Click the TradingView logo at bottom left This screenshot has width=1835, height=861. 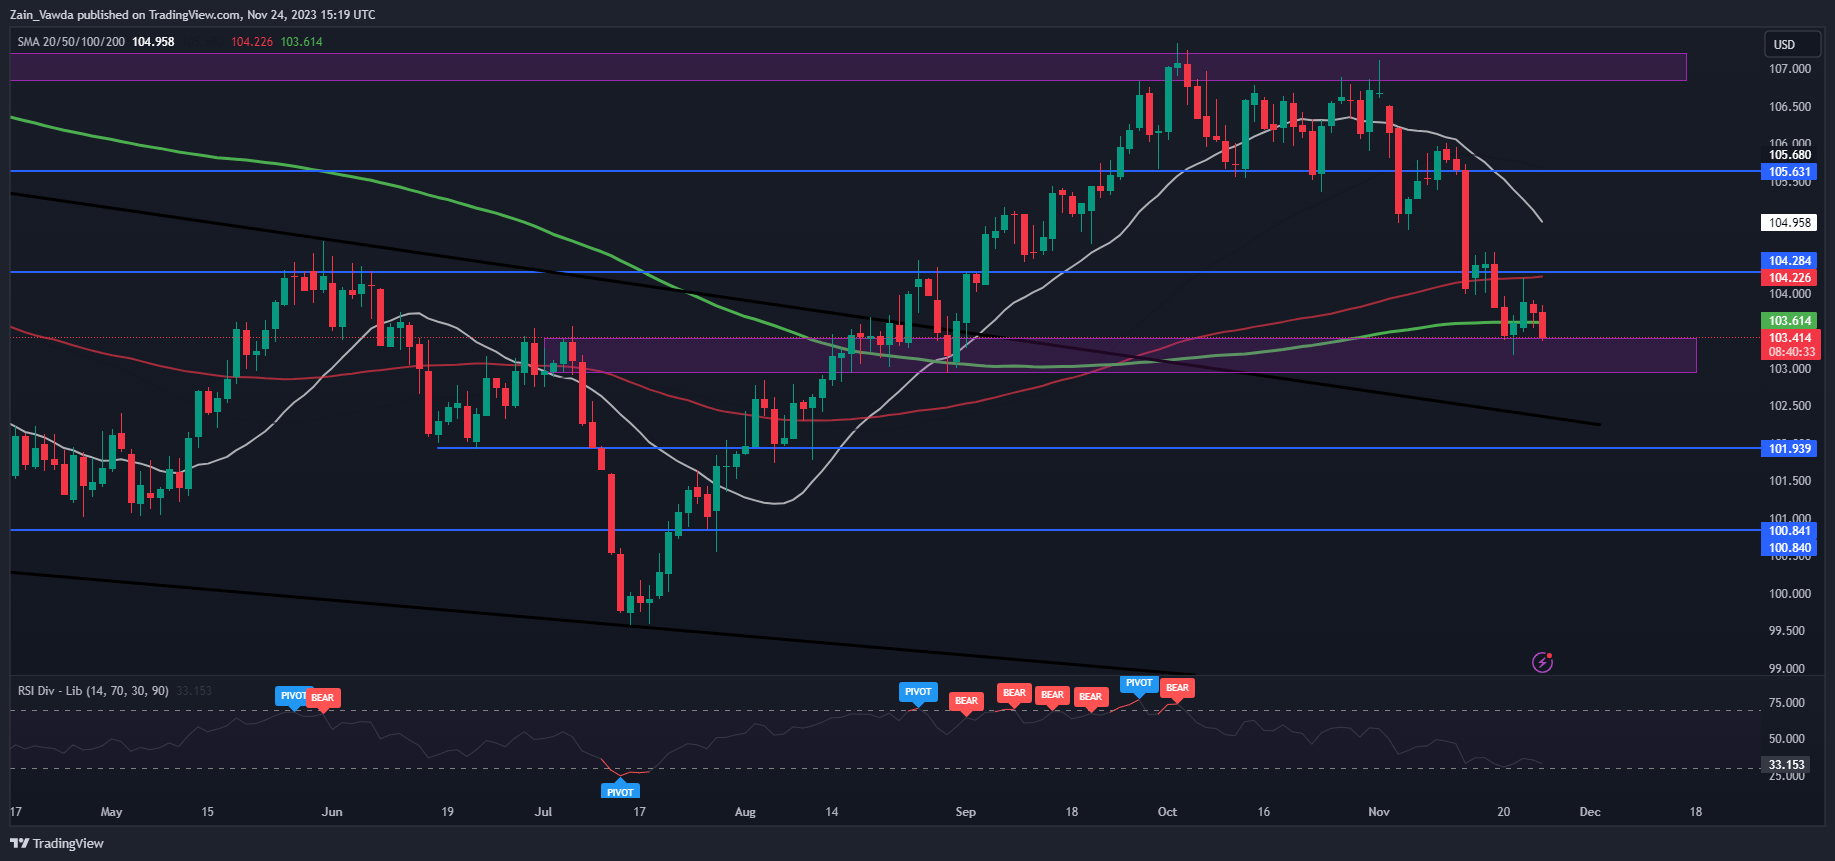pos(57,843)
